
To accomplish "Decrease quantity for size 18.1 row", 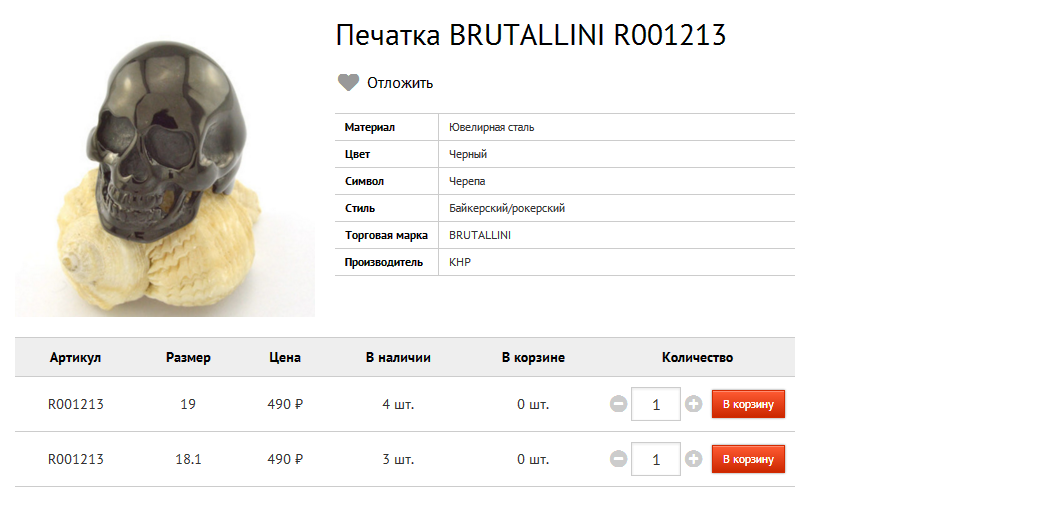I will 619,460.
